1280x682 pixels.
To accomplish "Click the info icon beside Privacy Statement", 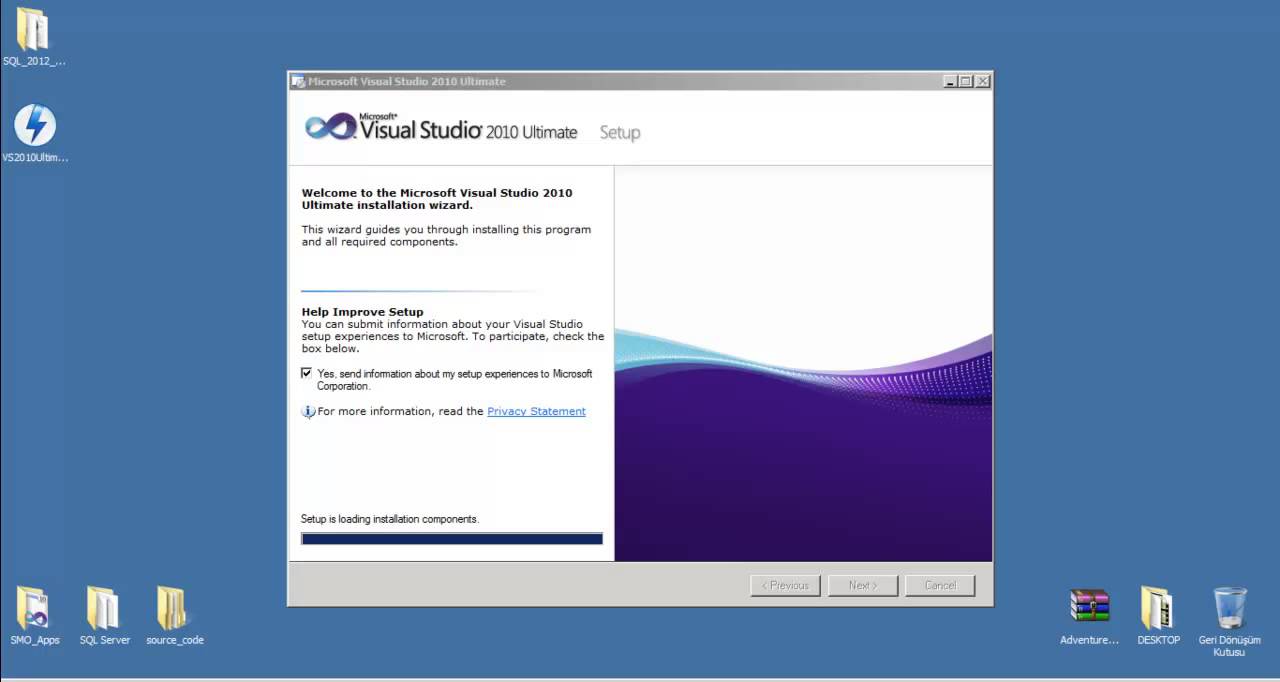I will (308, 412).
